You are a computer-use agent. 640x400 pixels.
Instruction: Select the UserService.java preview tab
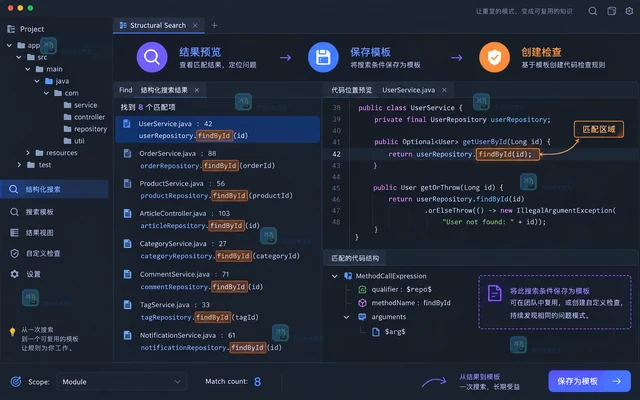coord(409,90)
